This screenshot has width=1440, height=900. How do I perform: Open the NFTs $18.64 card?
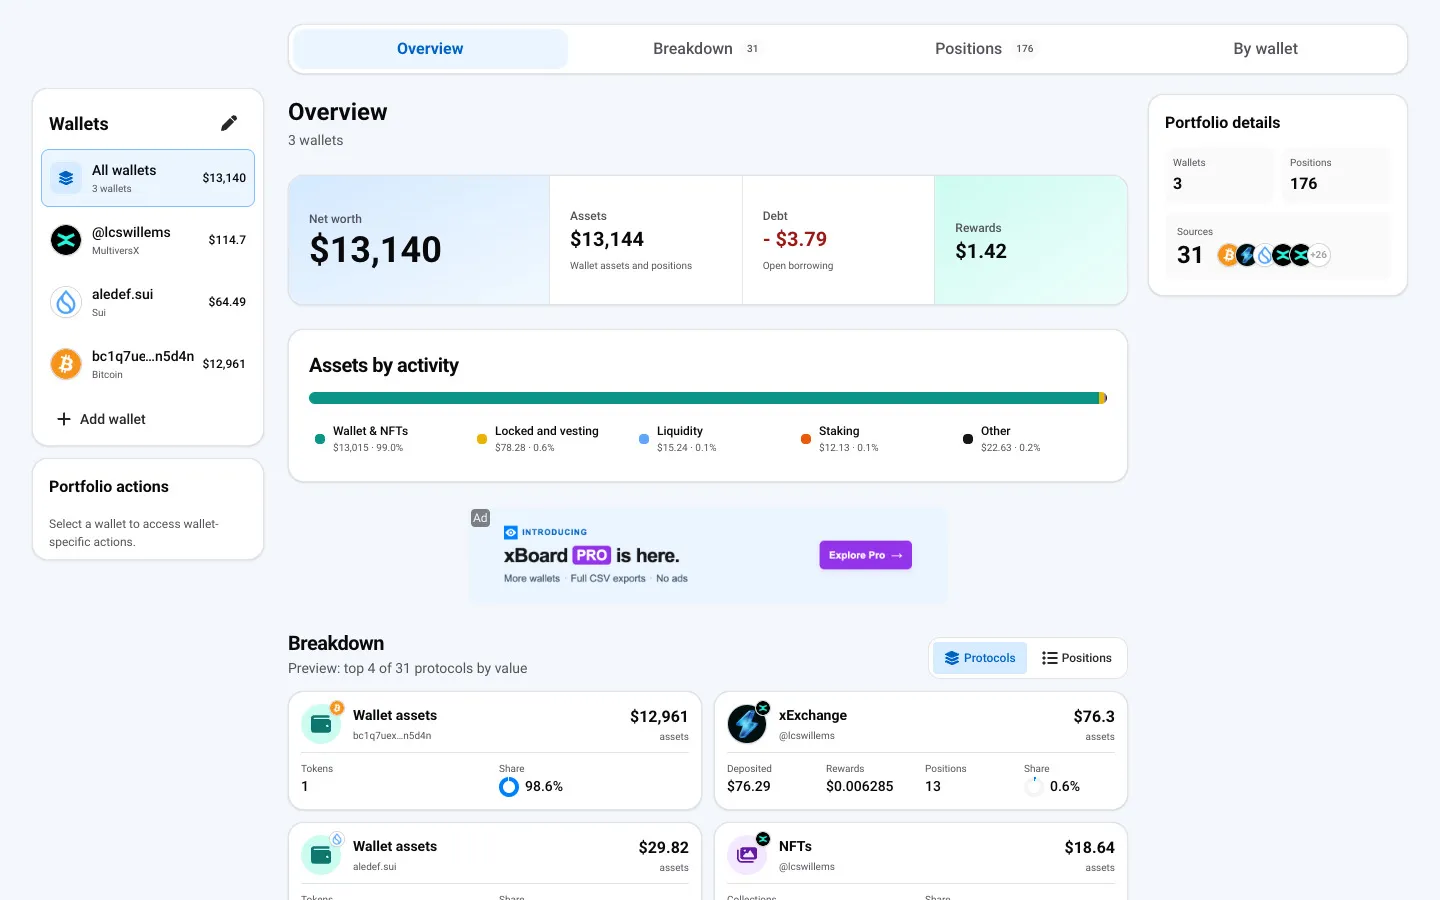[921, 861]
